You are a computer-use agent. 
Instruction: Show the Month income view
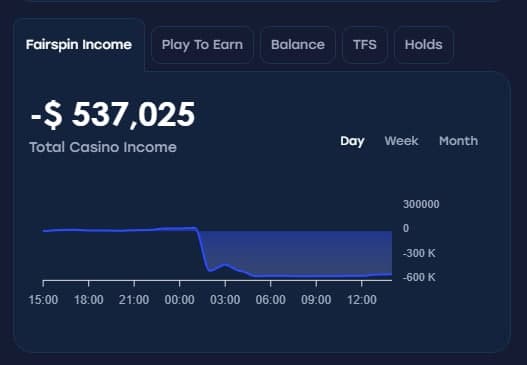point(458,141)
